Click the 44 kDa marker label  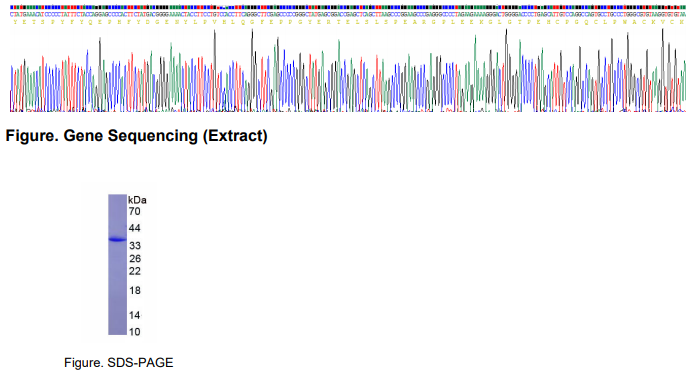(x=134, y=228)
